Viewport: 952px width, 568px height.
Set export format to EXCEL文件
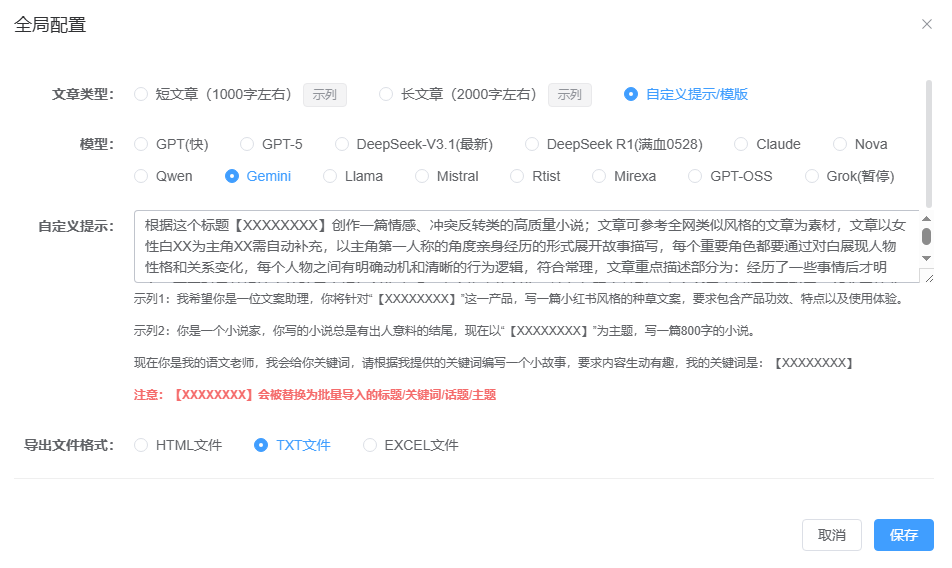(x=370, y=445)
